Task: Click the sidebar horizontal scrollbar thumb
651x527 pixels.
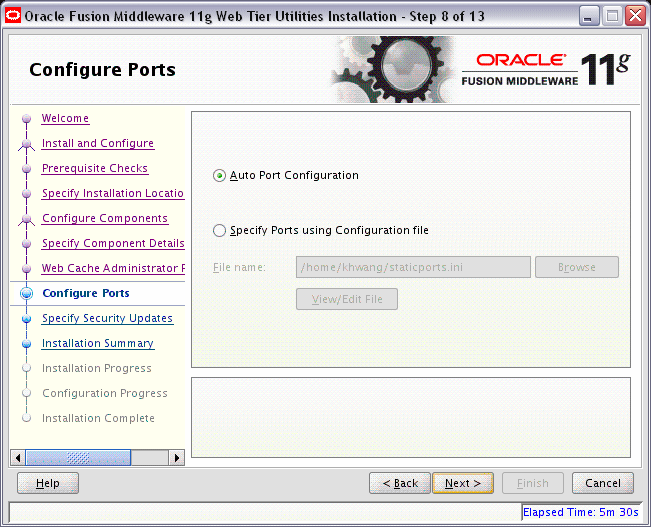Action: click(78, 458)
